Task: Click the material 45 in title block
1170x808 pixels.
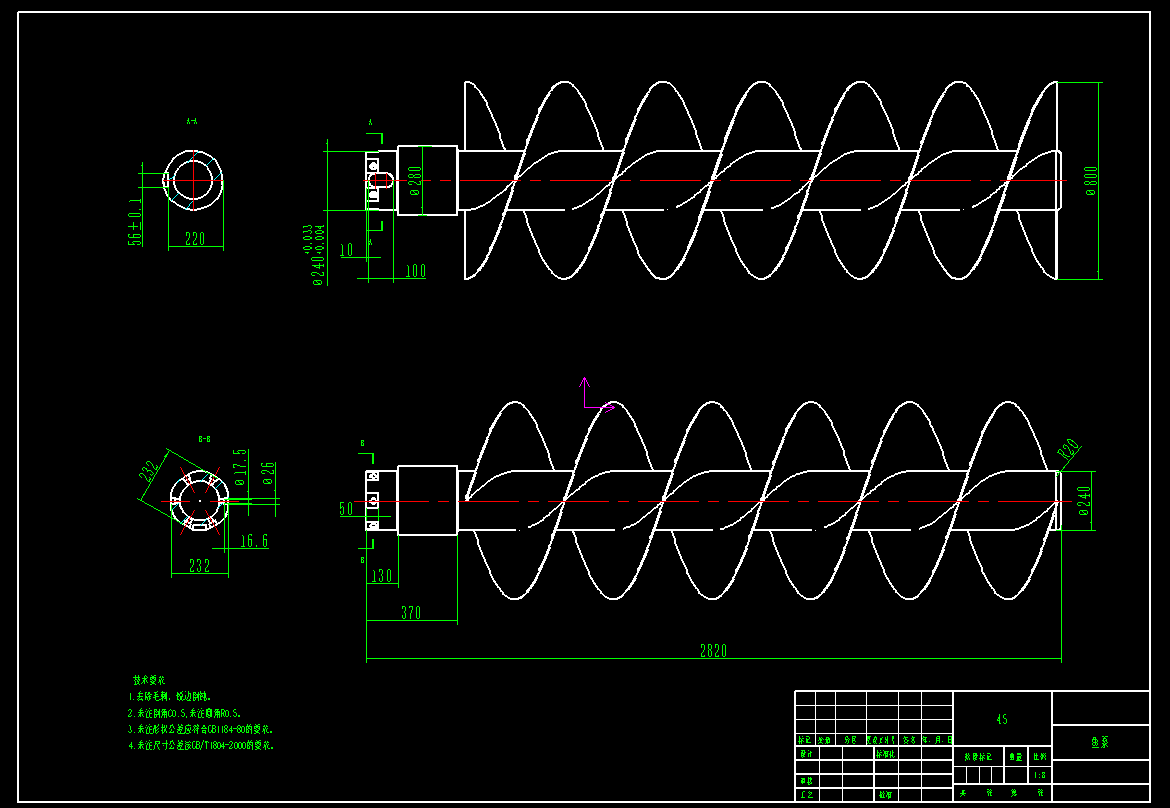Action: (x=1001, y=719)
